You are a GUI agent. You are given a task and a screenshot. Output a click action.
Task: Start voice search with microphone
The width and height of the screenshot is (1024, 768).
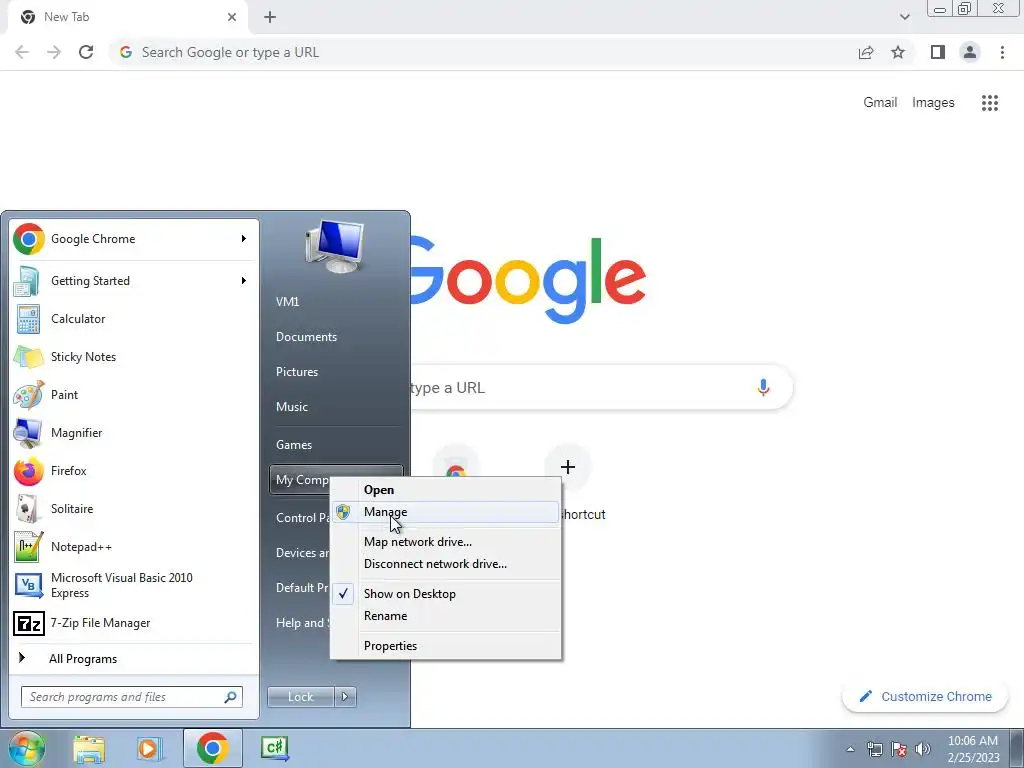tap(763, 387)
